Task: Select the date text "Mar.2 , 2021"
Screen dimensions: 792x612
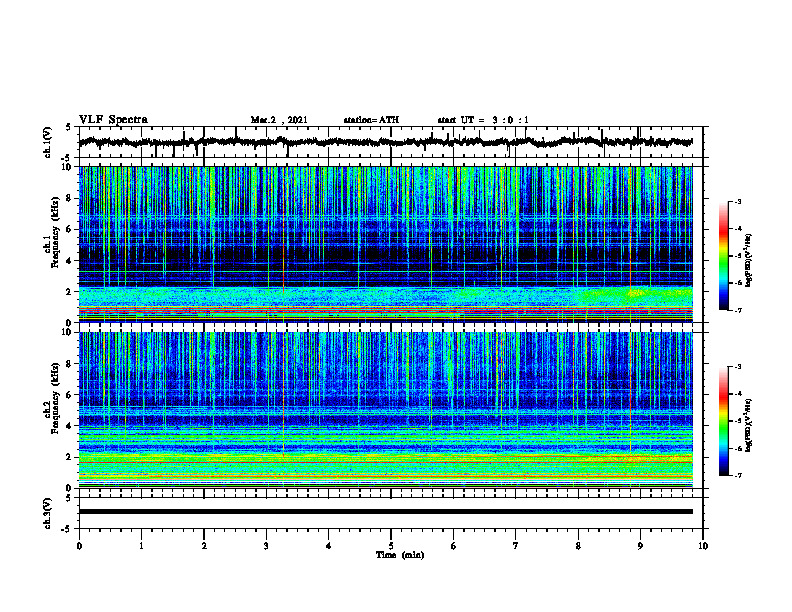Action: click(279, 120)
